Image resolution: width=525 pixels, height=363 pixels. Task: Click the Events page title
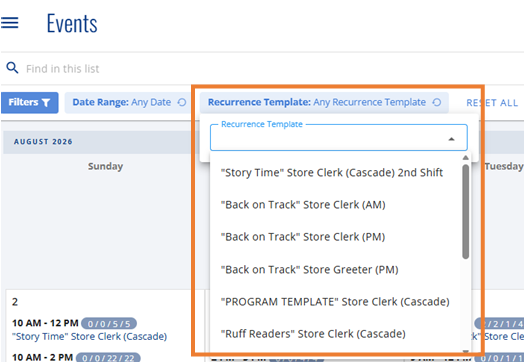point(72,23)
